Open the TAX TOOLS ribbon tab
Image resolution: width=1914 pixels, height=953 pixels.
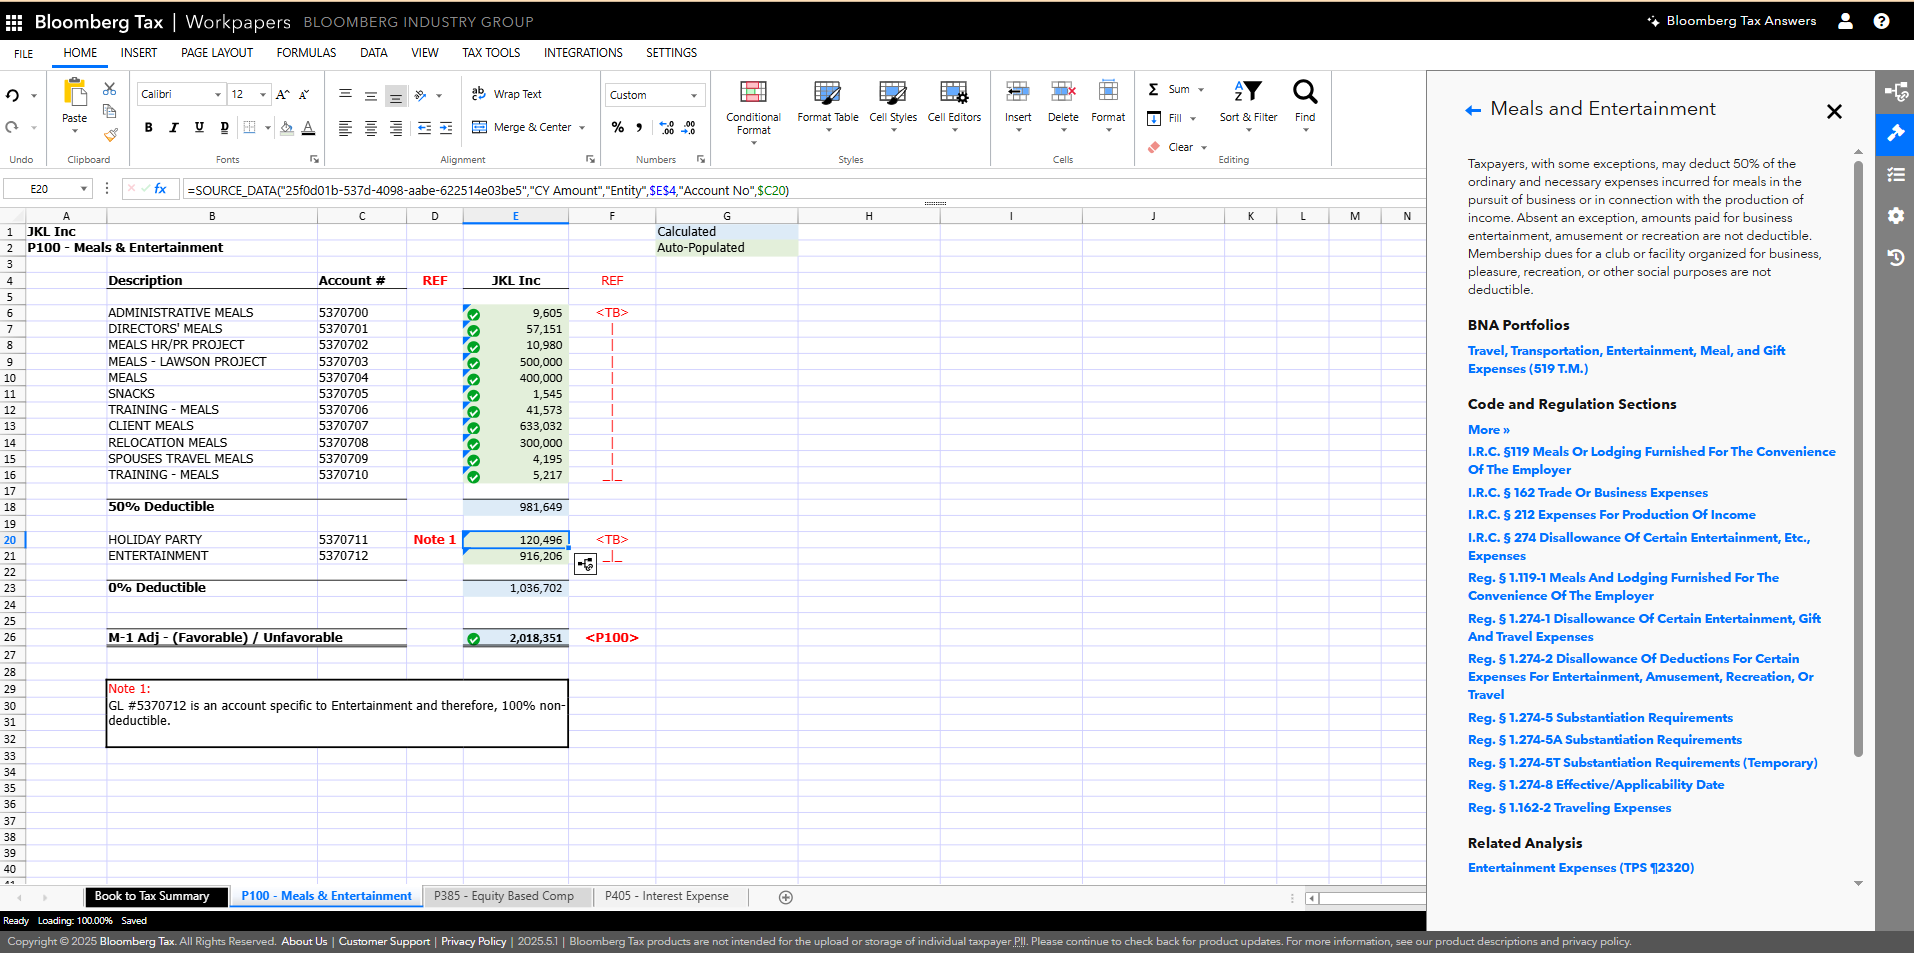[491, 53]
